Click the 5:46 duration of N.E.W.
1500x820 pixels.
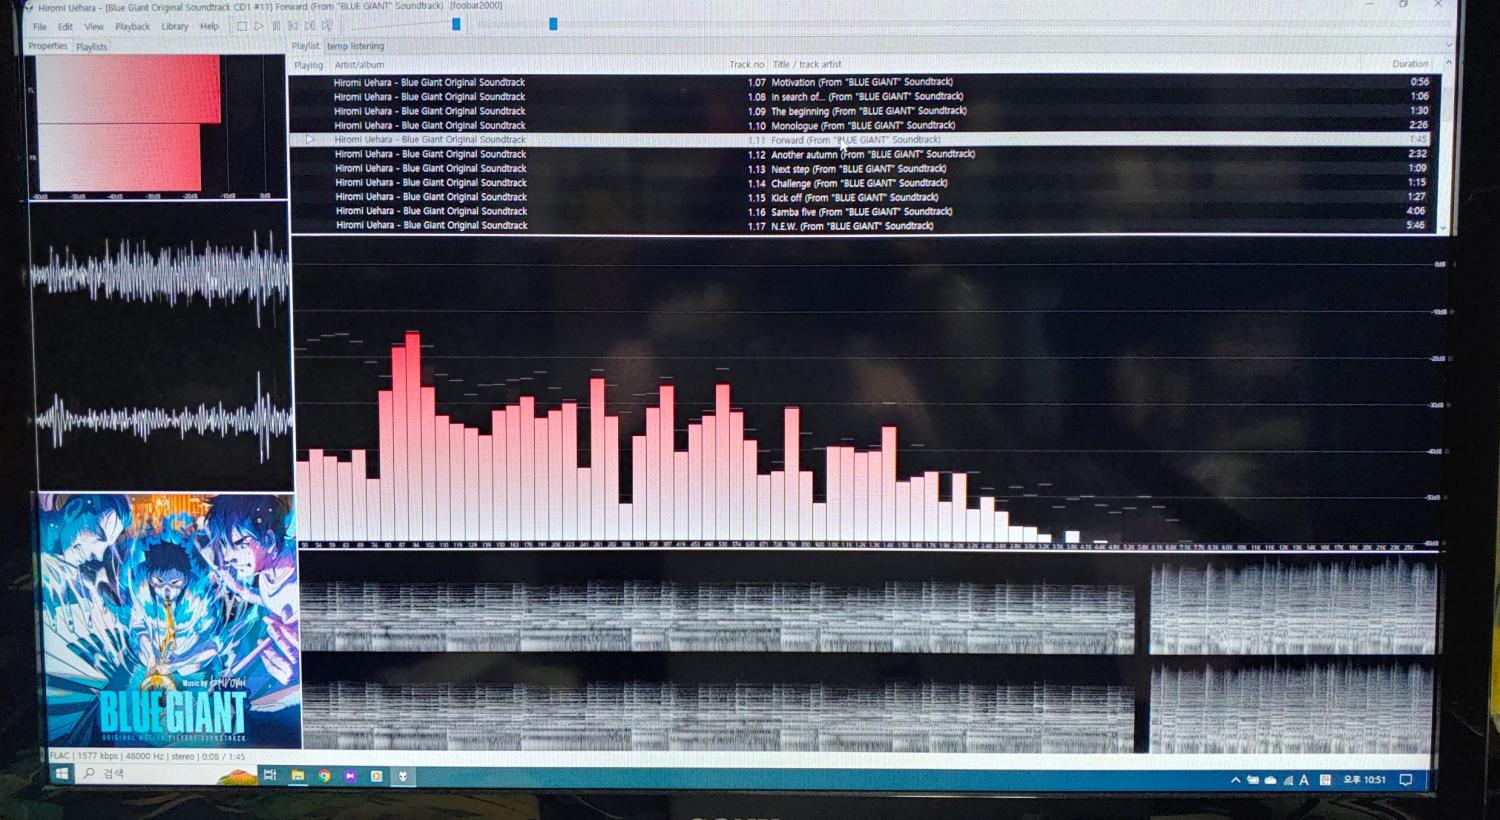(x=1415, y=225)
